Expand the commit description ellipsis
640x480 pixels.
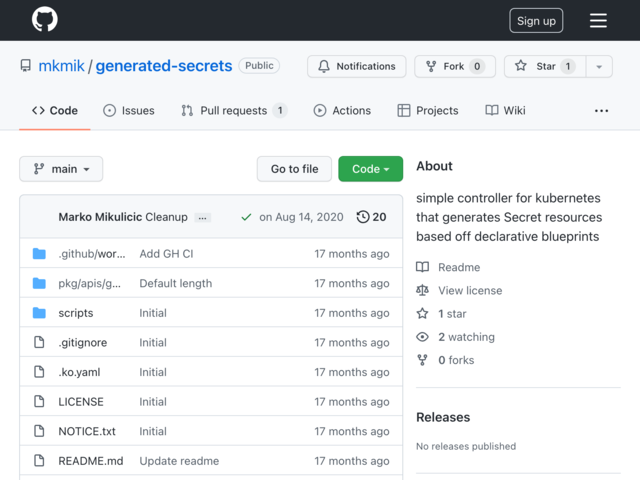[202, 218]
